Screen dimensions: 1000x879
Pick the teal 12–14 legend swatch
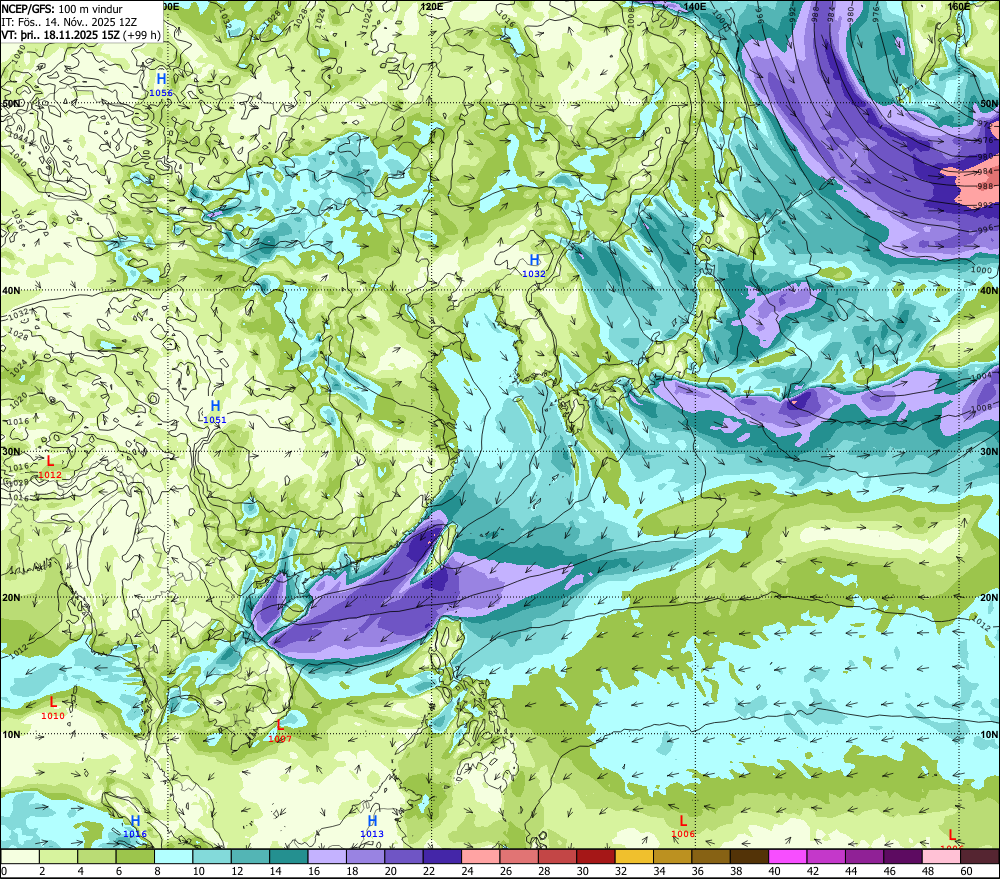tap(251, 857)
